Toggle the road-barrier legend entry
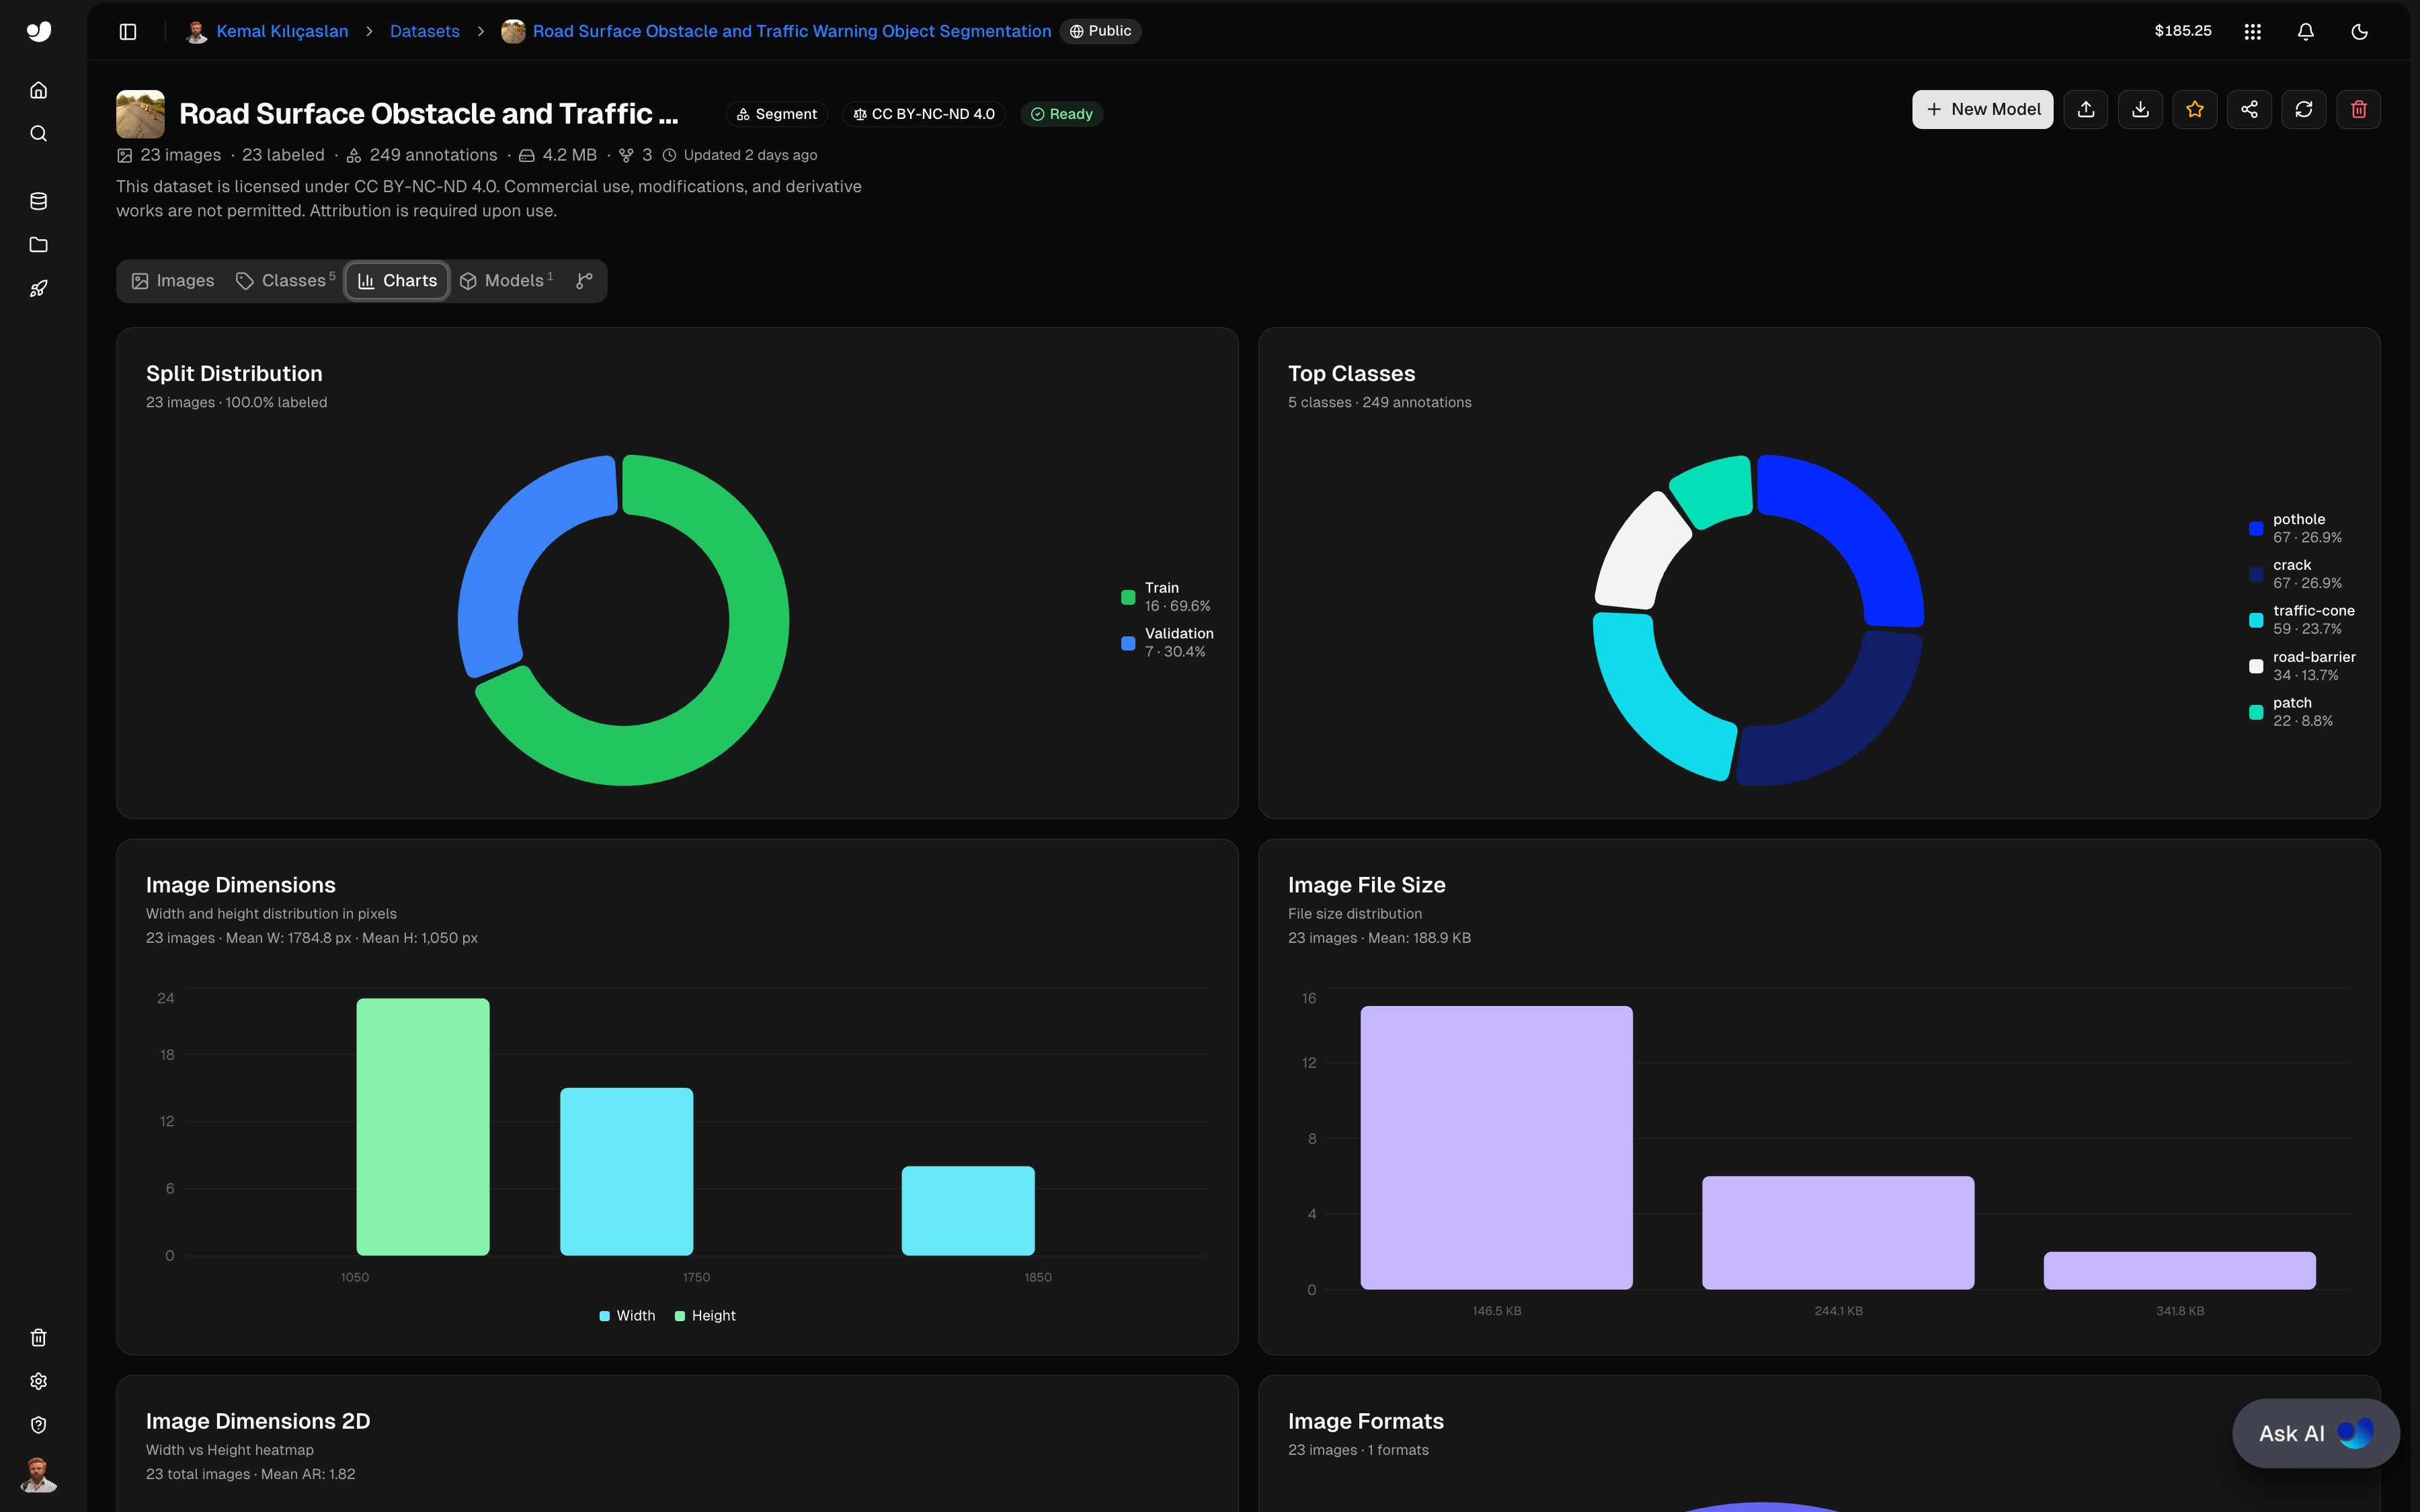This screenshot has height=1512, width=2420. 2302,666
